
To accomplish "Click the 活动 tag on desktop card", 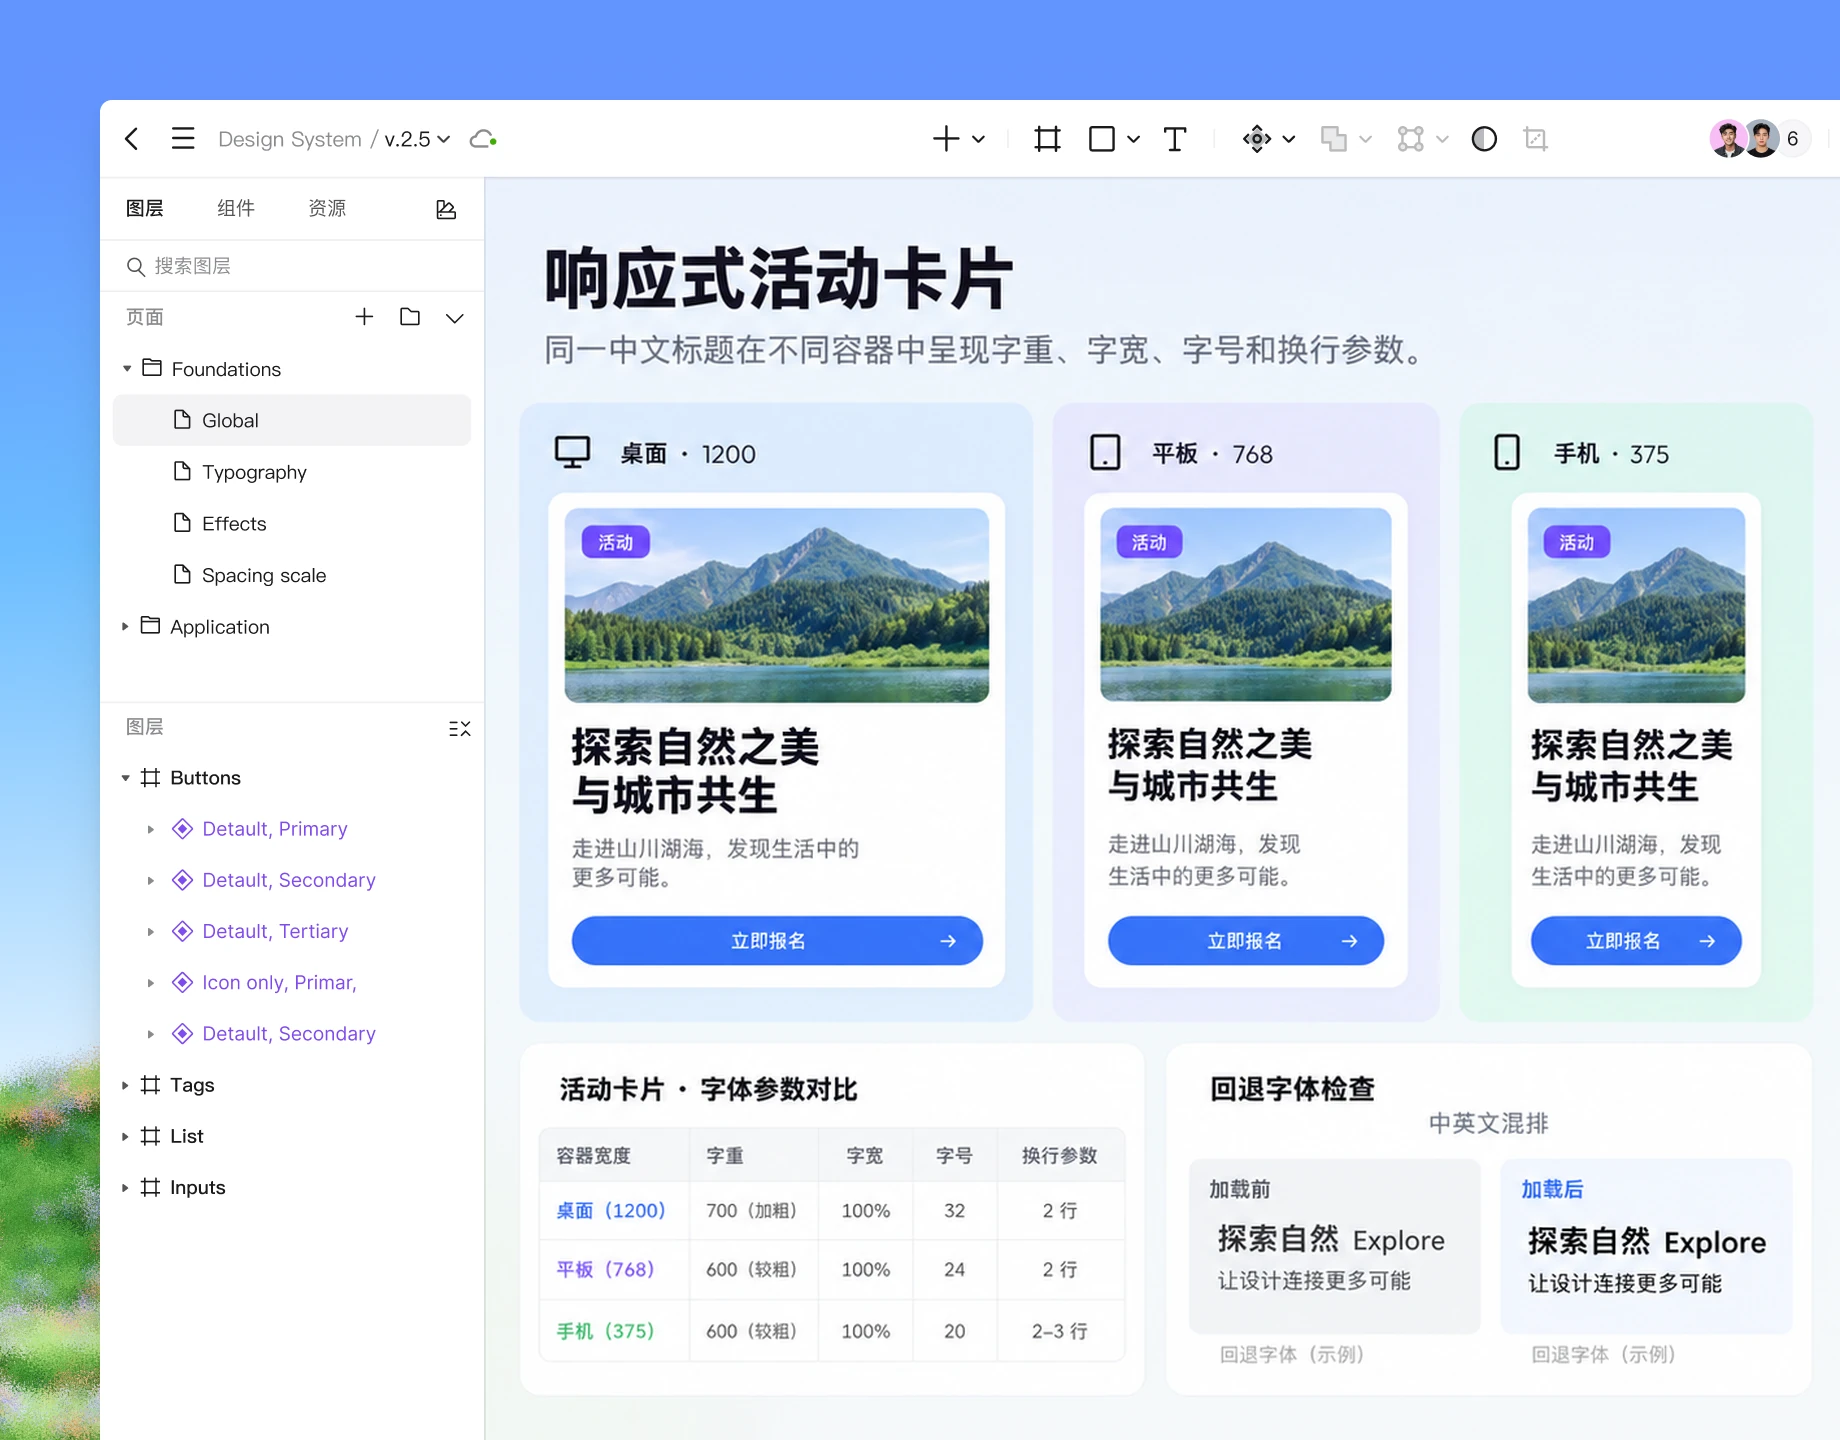I will pos(616,542).
